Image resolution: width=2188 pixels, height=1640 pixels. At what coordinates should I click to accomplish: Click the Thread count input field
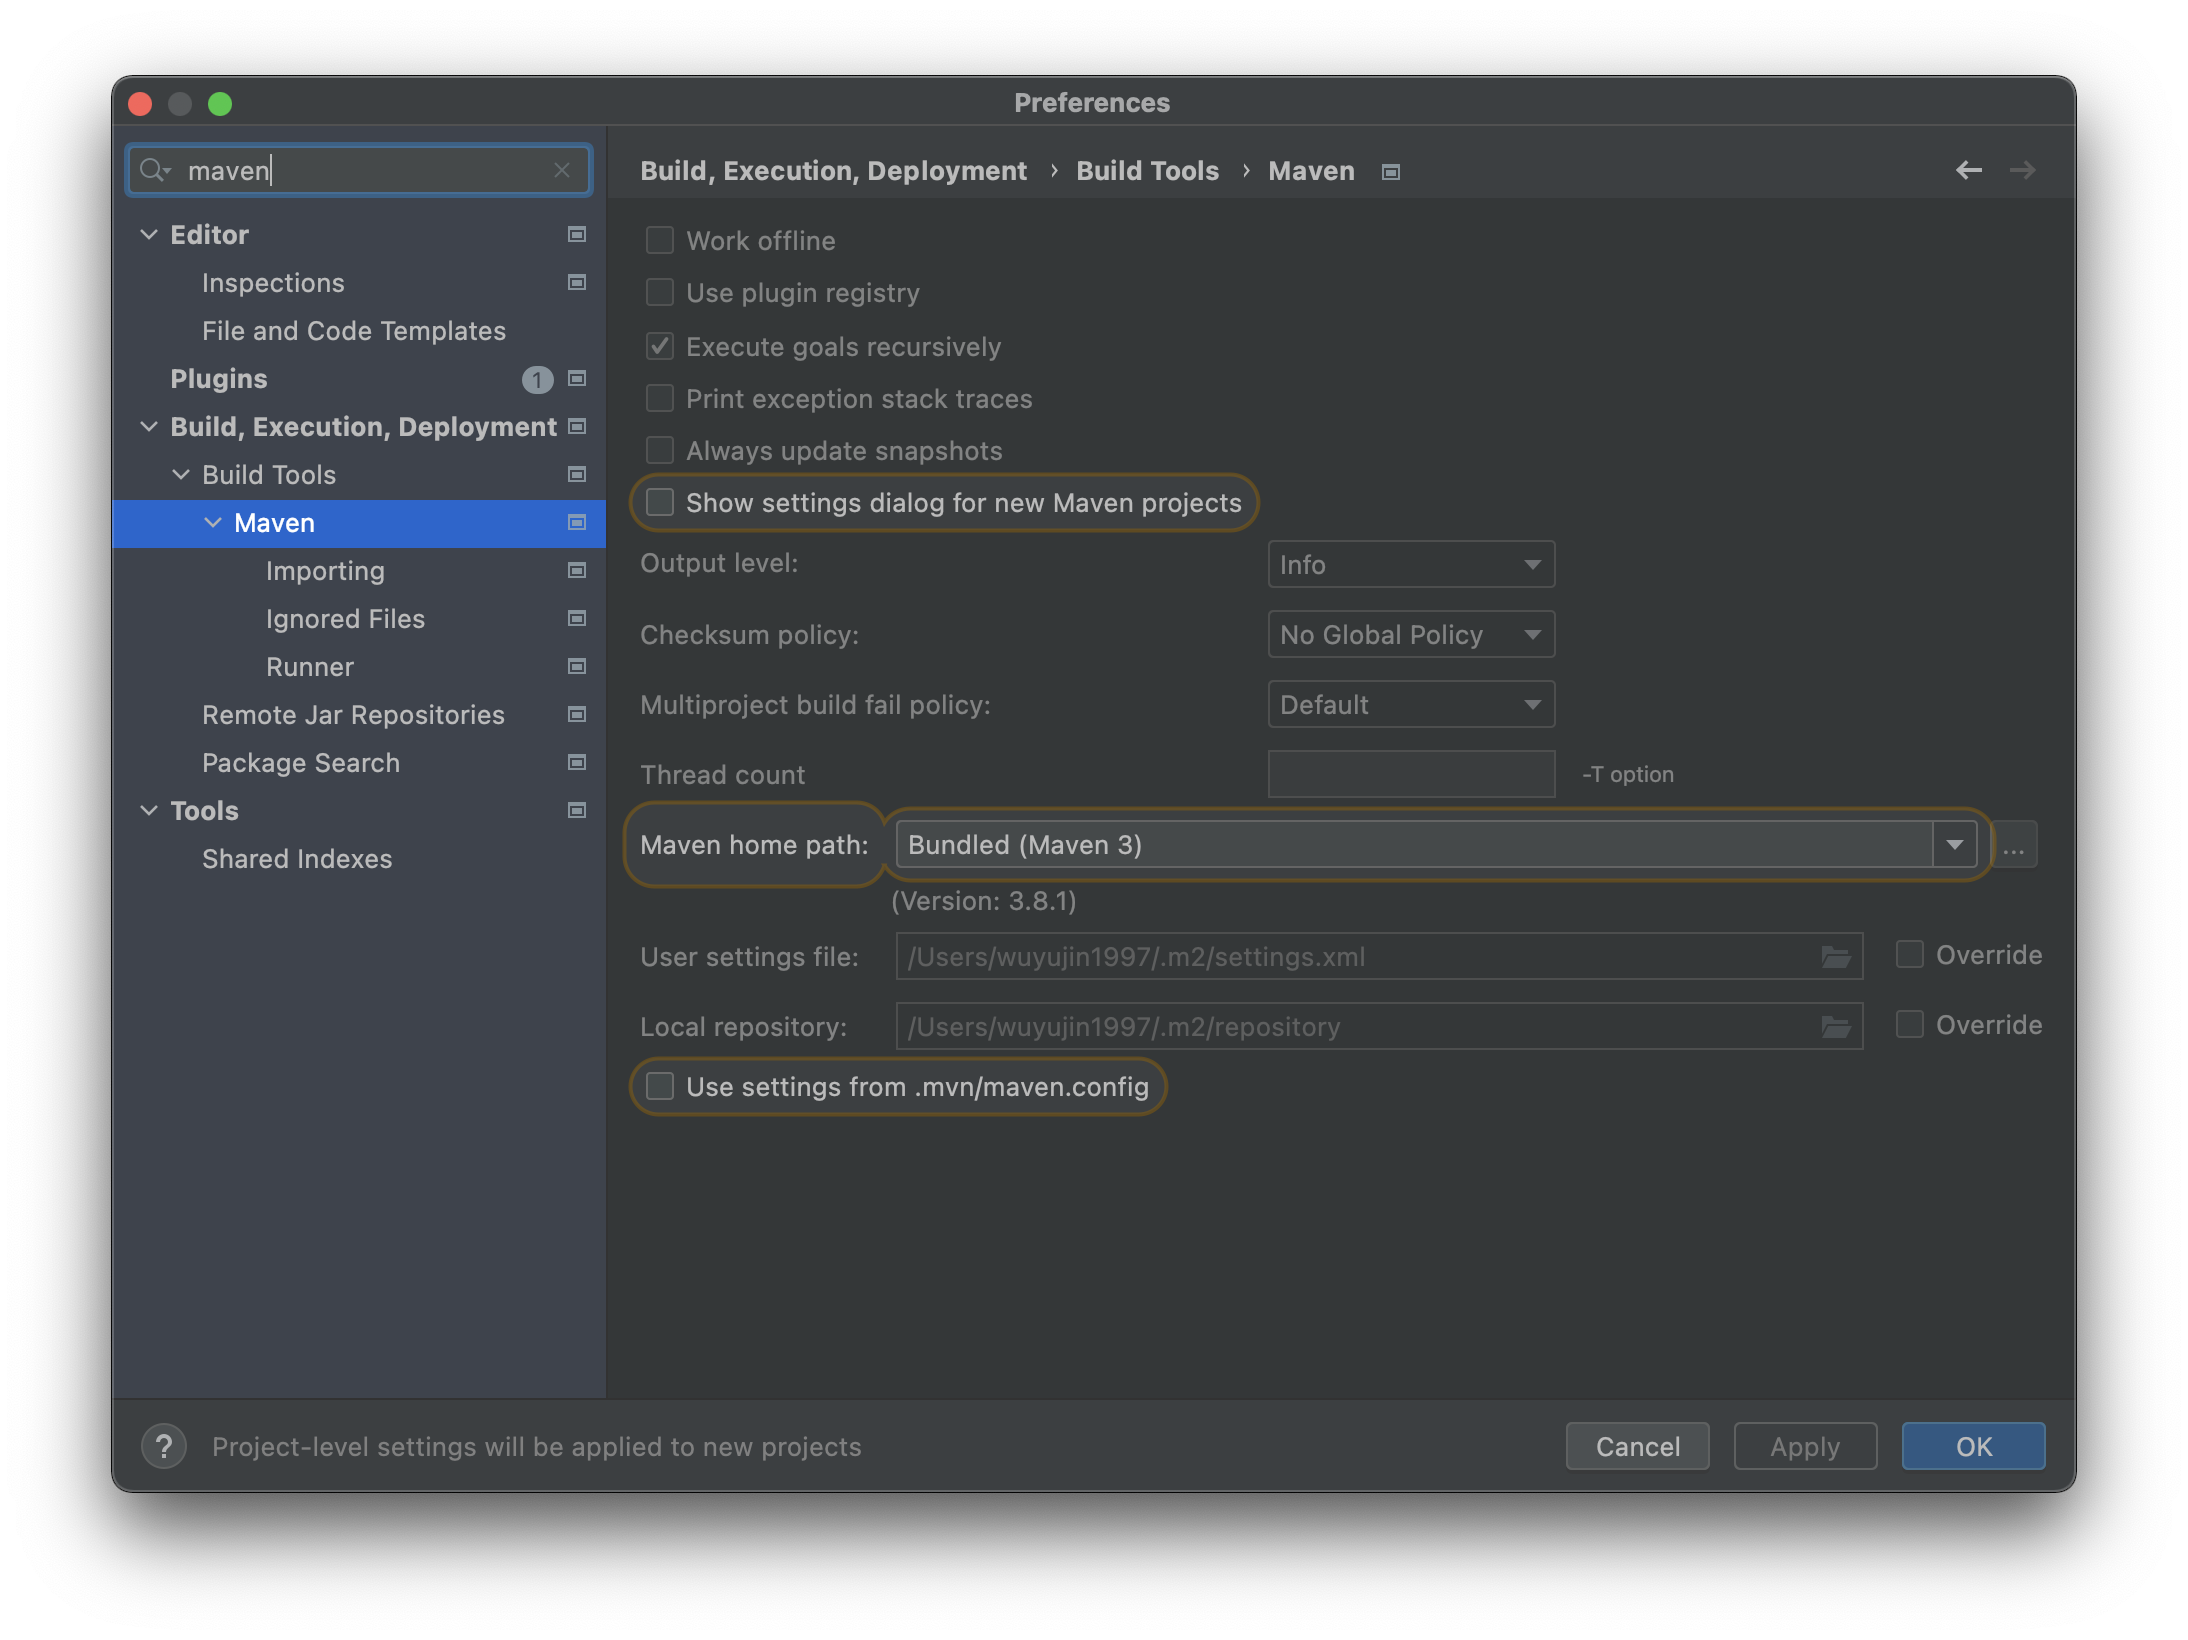[1411, 774]
